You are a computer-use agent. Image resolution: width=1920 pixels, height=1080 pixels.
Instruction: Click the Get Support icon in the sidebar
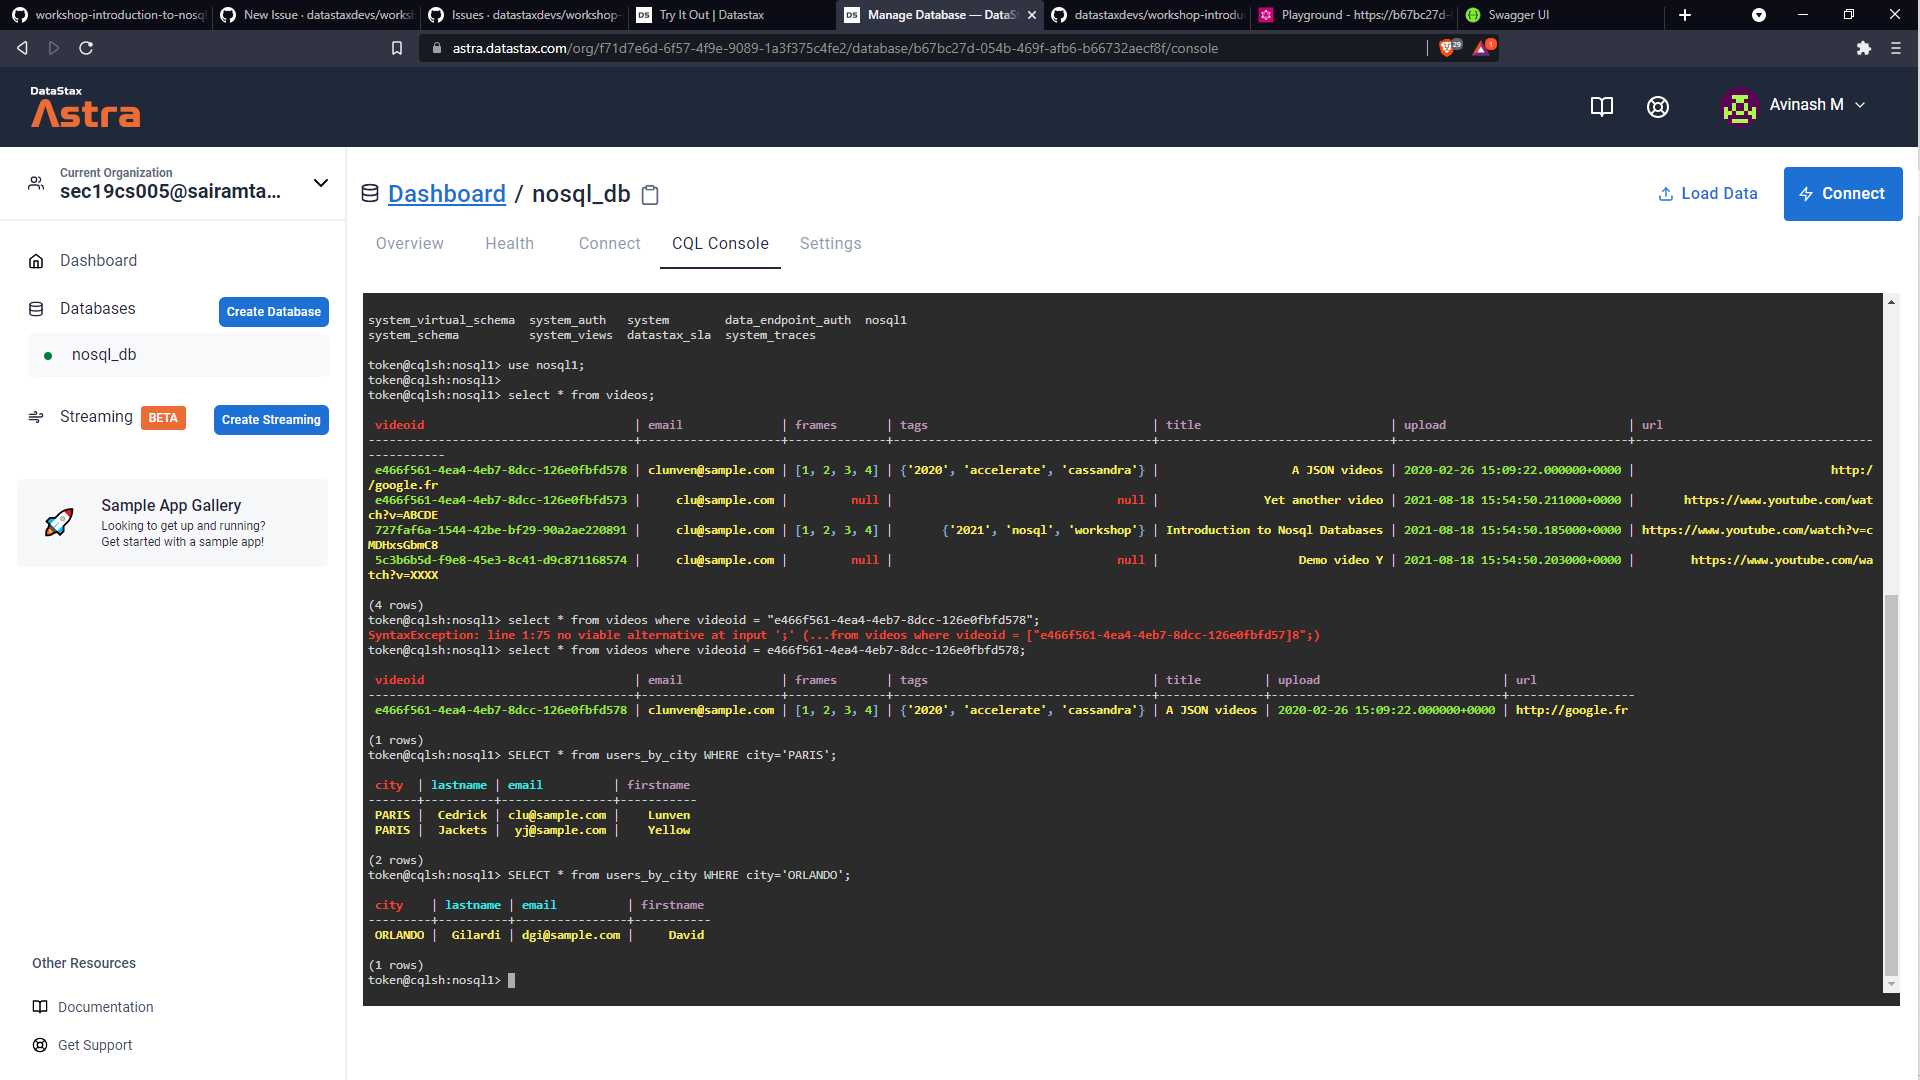[38, 1045]
